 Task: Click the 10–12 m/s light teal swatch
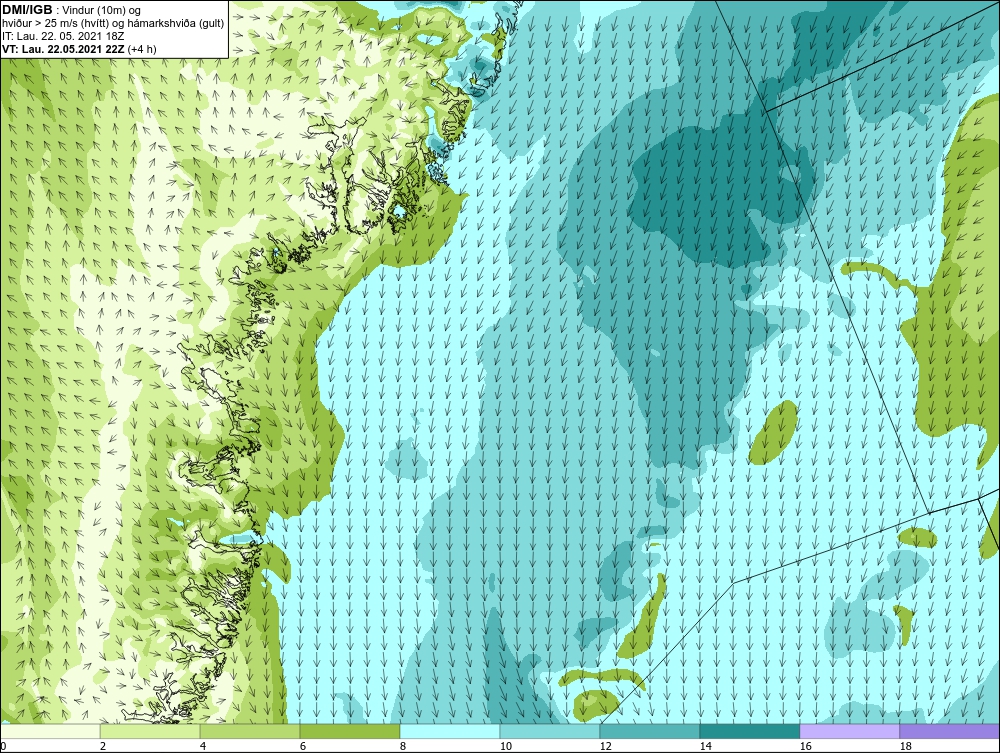pos(550,731)
